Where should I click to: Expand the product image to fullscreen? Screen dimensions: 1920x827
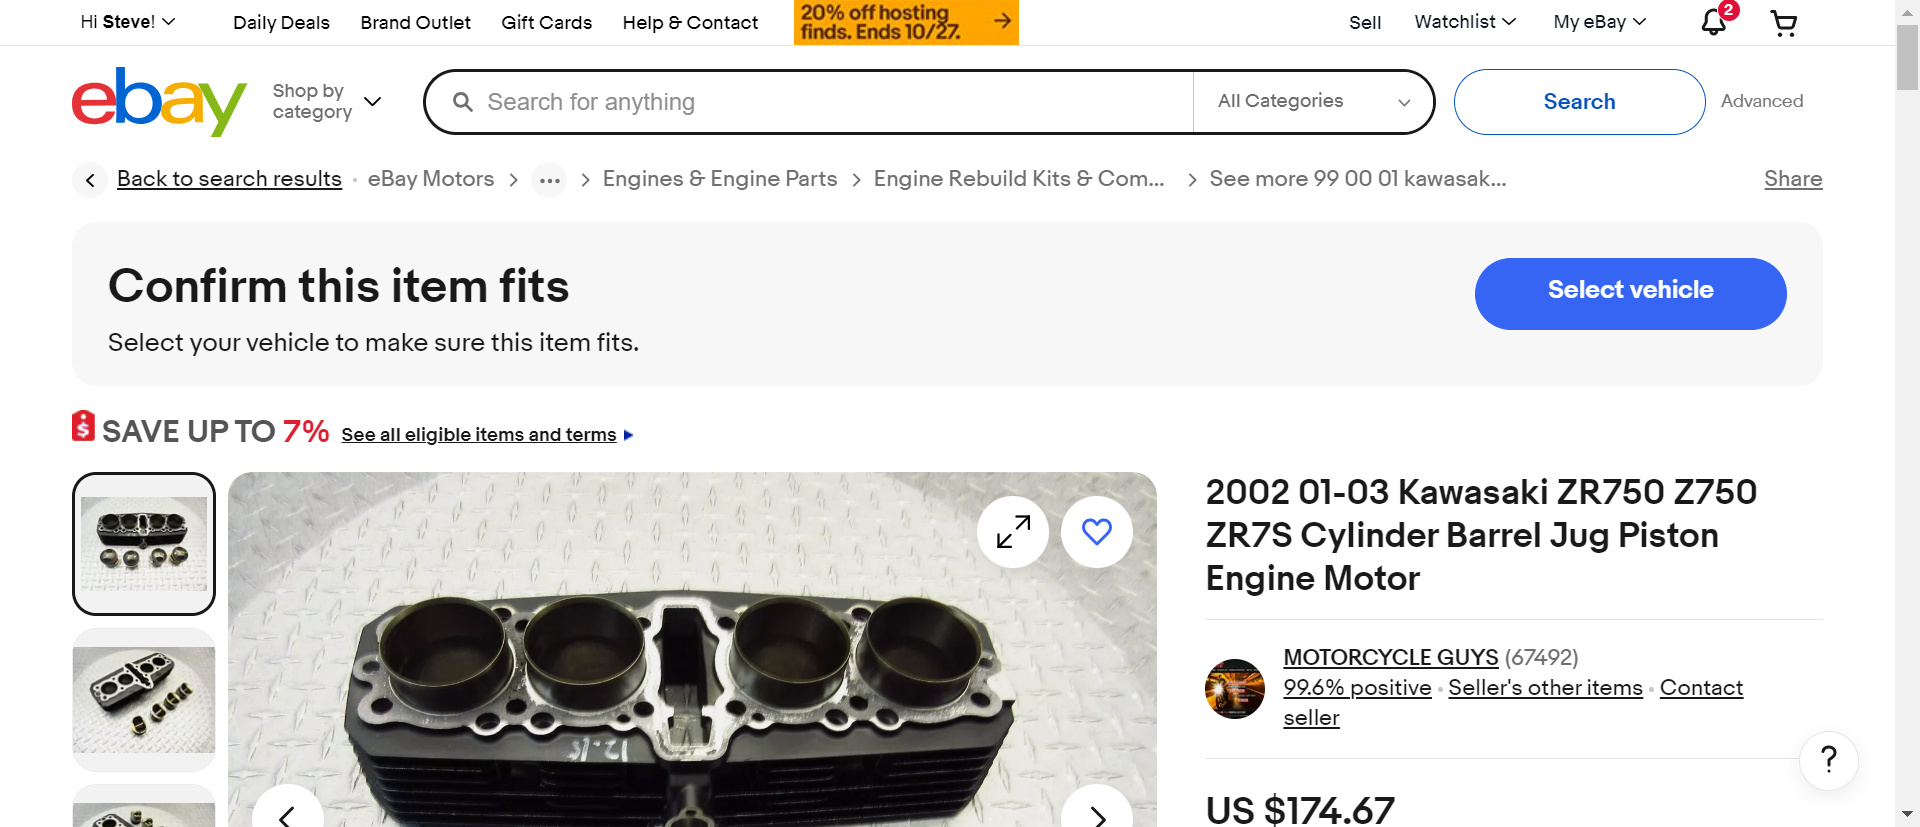point(1013,532)
